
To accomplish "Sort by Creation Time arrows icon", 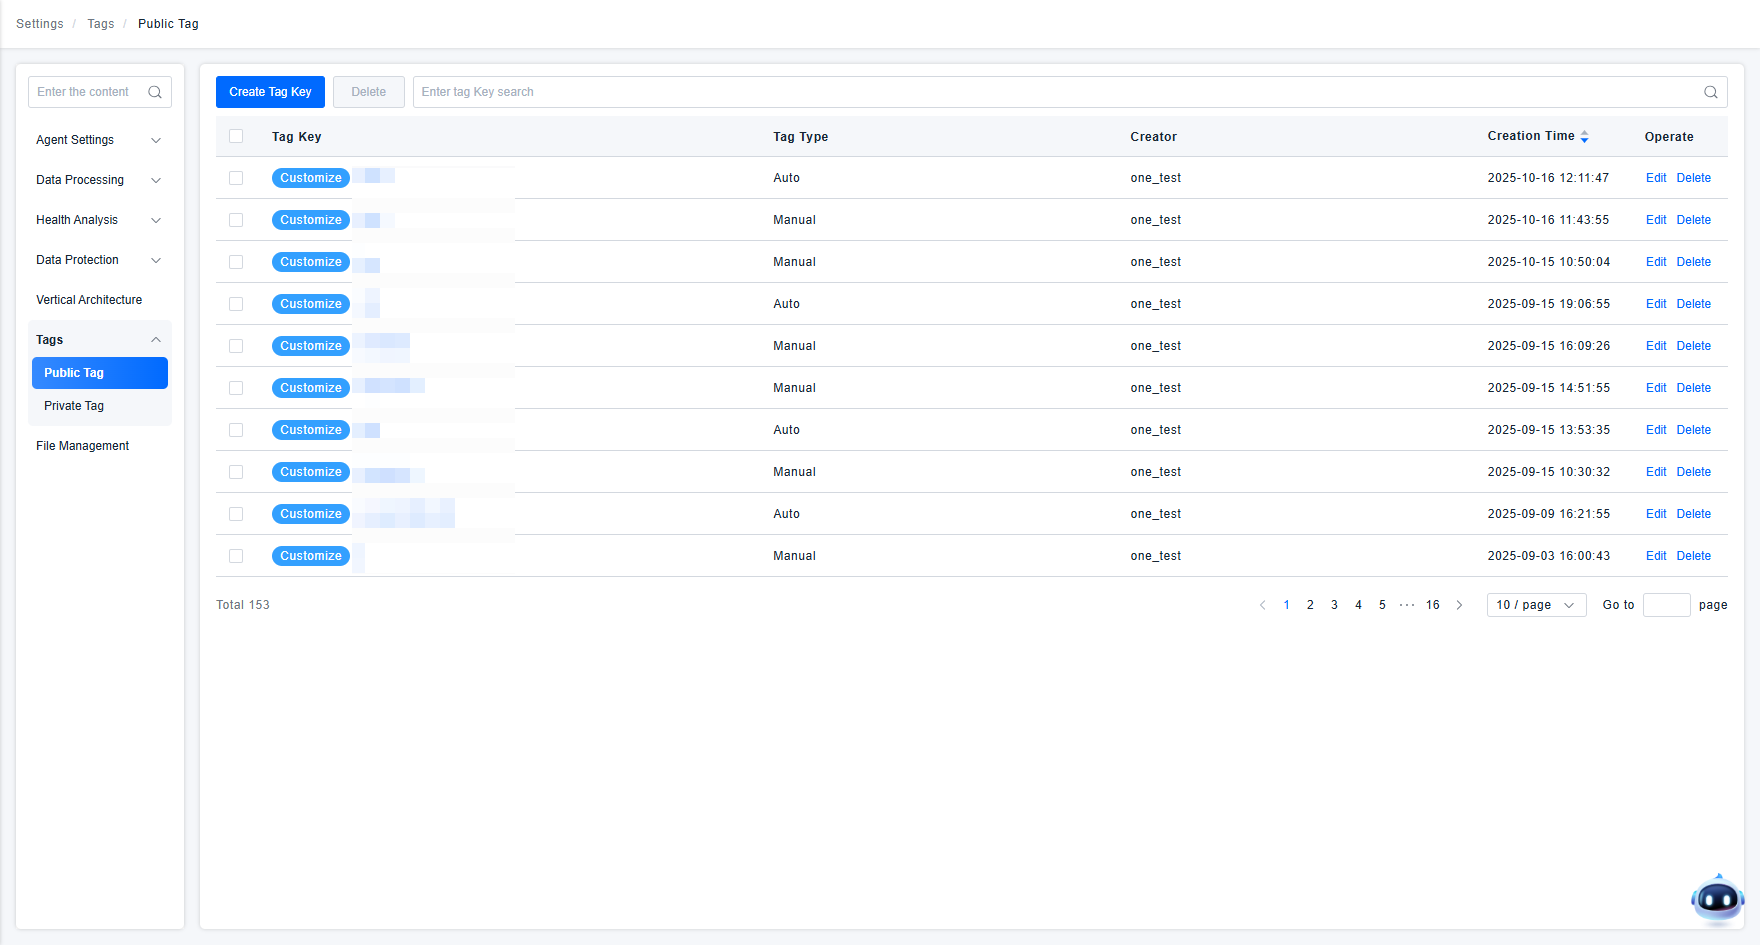I will 1584,137.
